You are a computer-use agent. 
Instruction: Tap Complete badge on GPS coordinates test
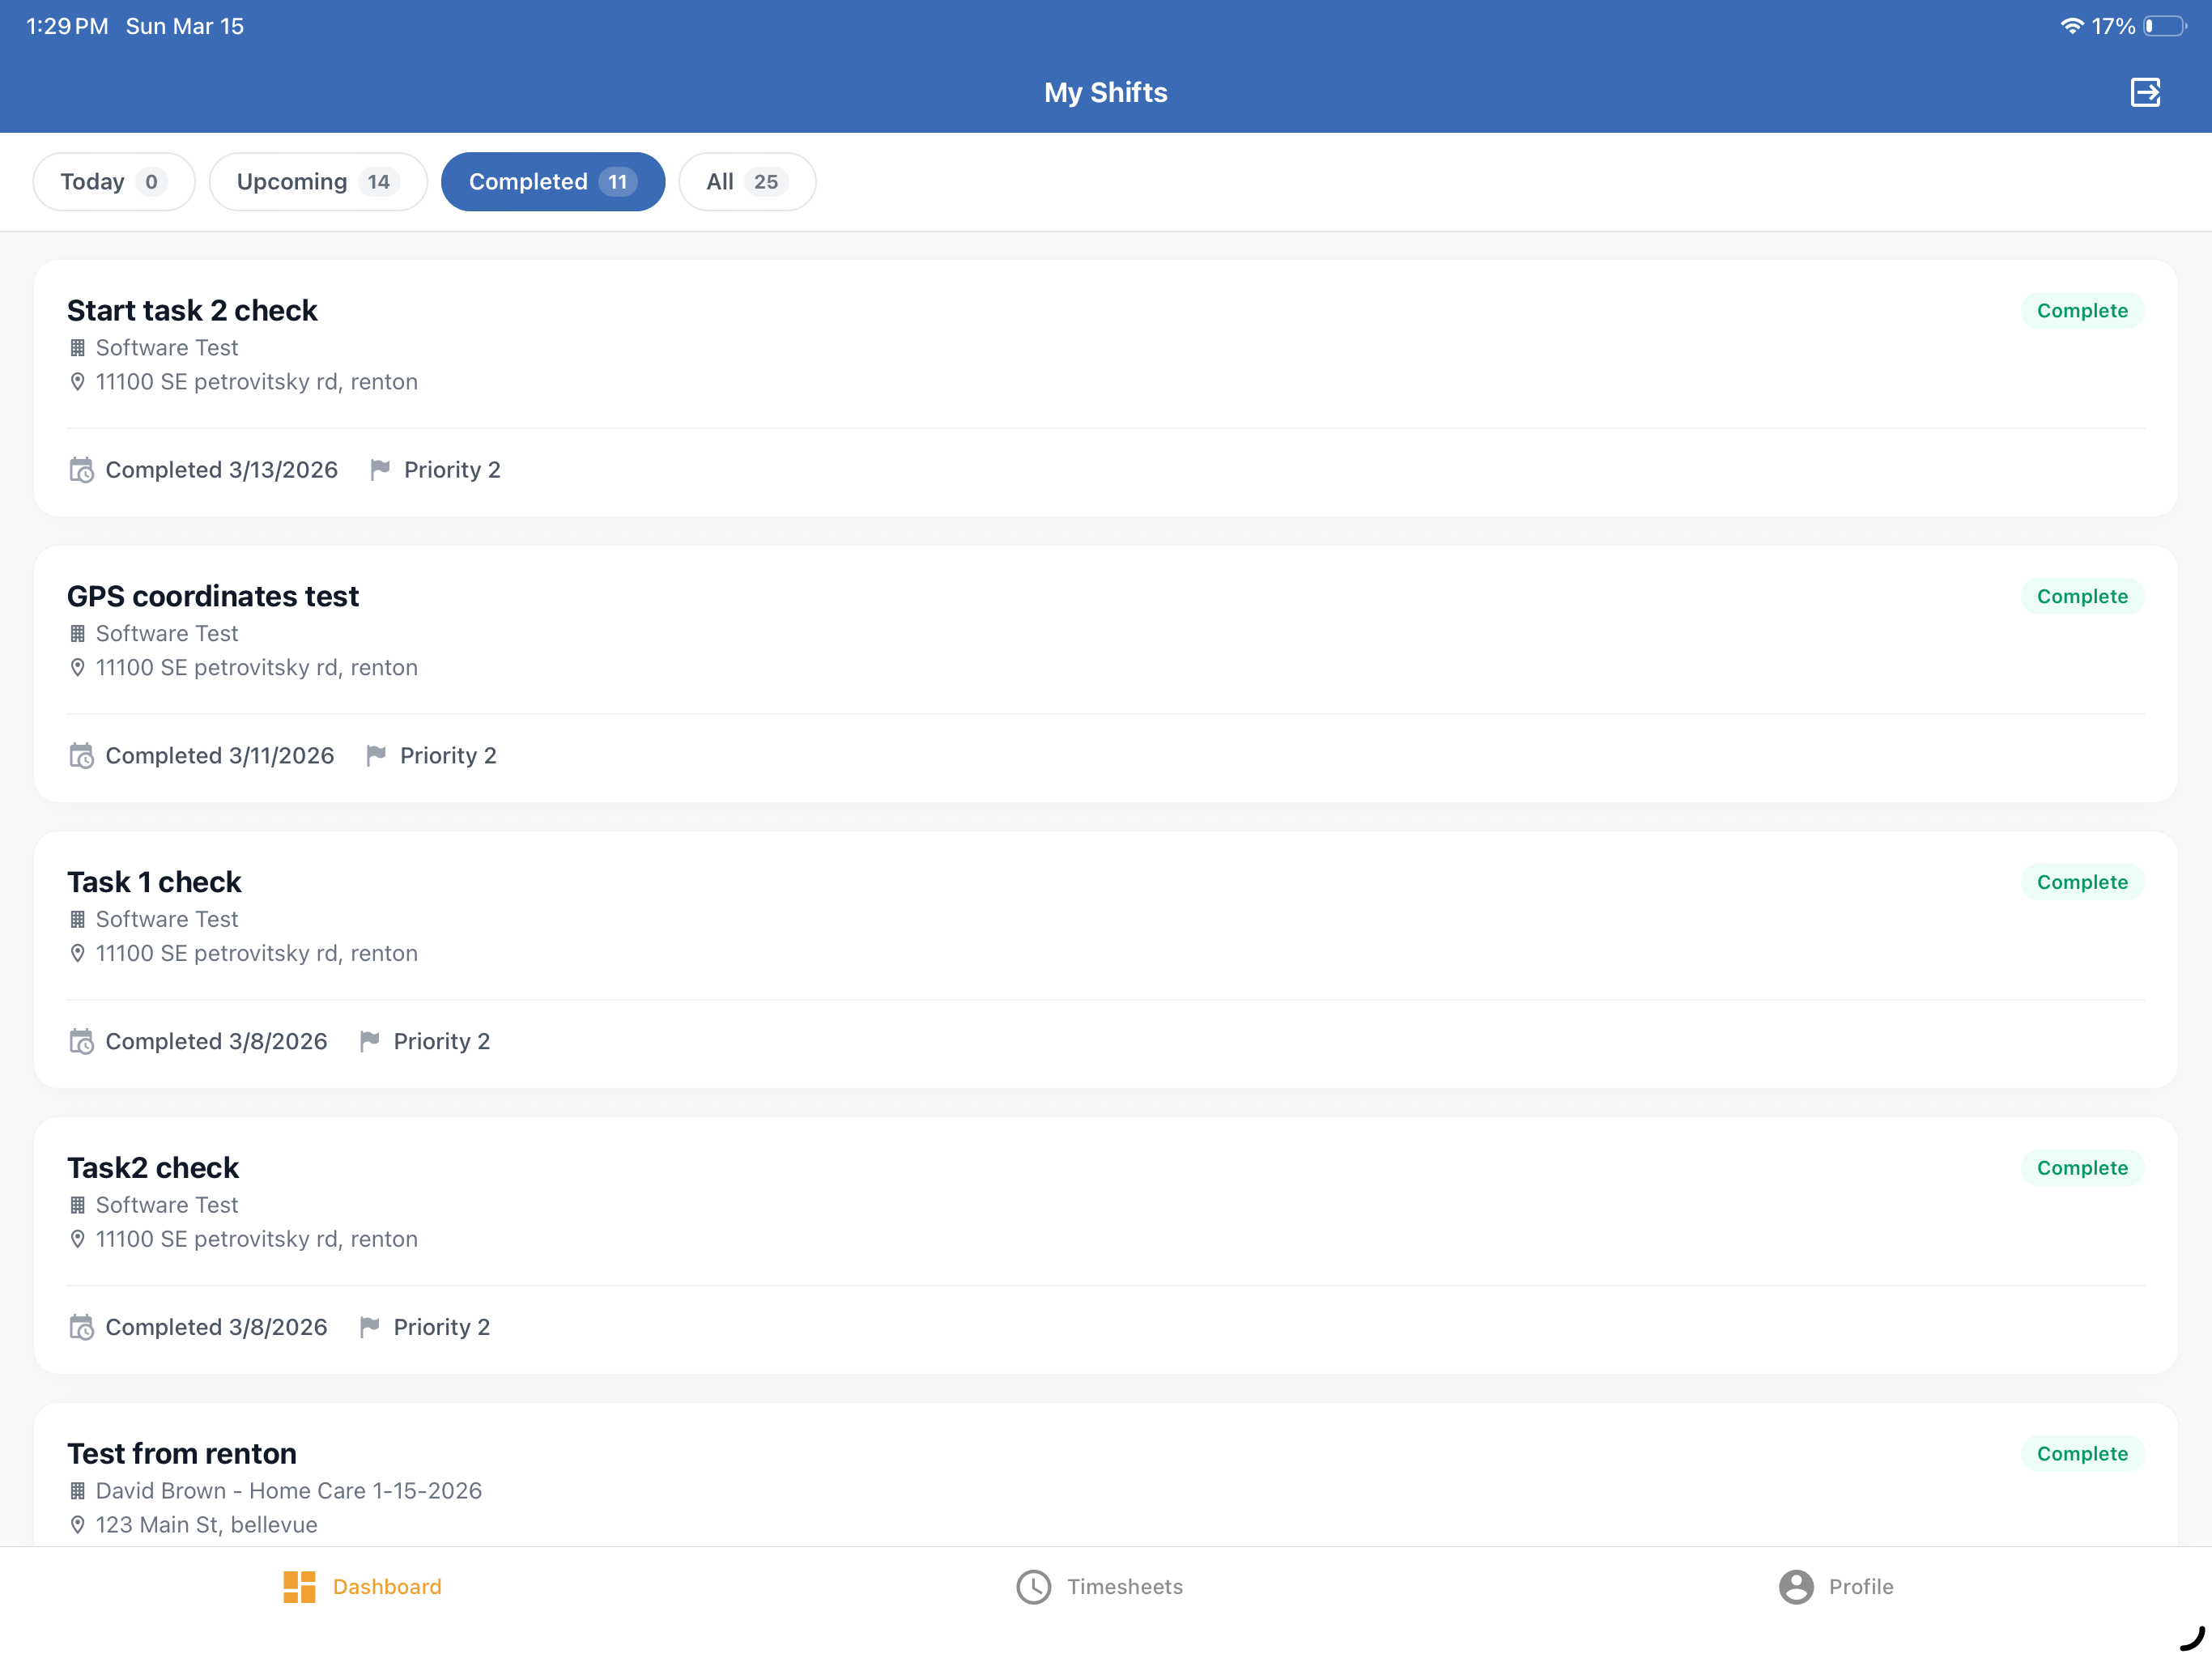tap(2082, 597)
